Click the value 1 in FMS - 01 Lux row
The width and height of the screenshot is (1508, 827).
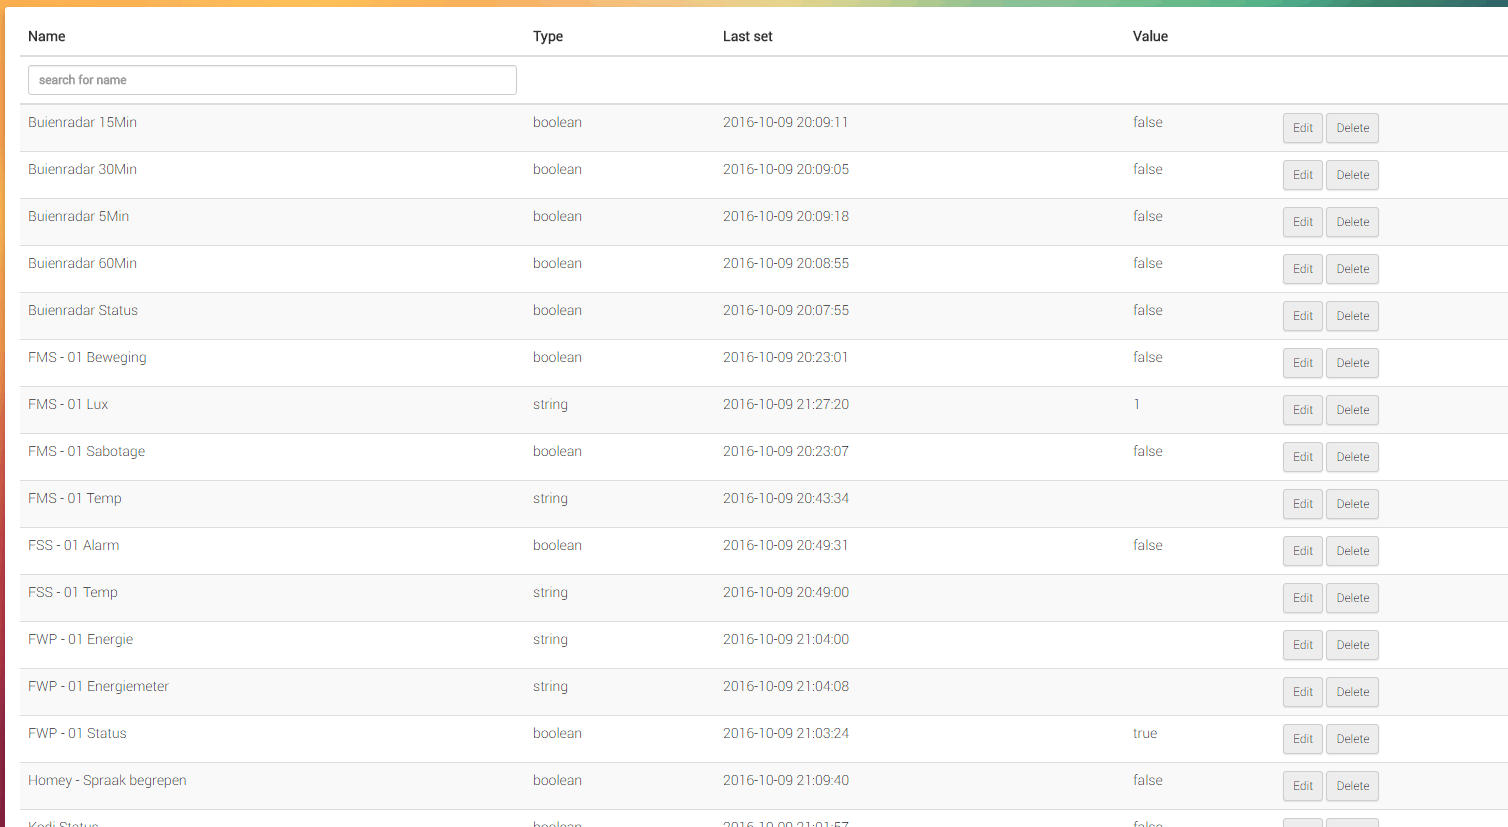click(x=1137, y=404)
